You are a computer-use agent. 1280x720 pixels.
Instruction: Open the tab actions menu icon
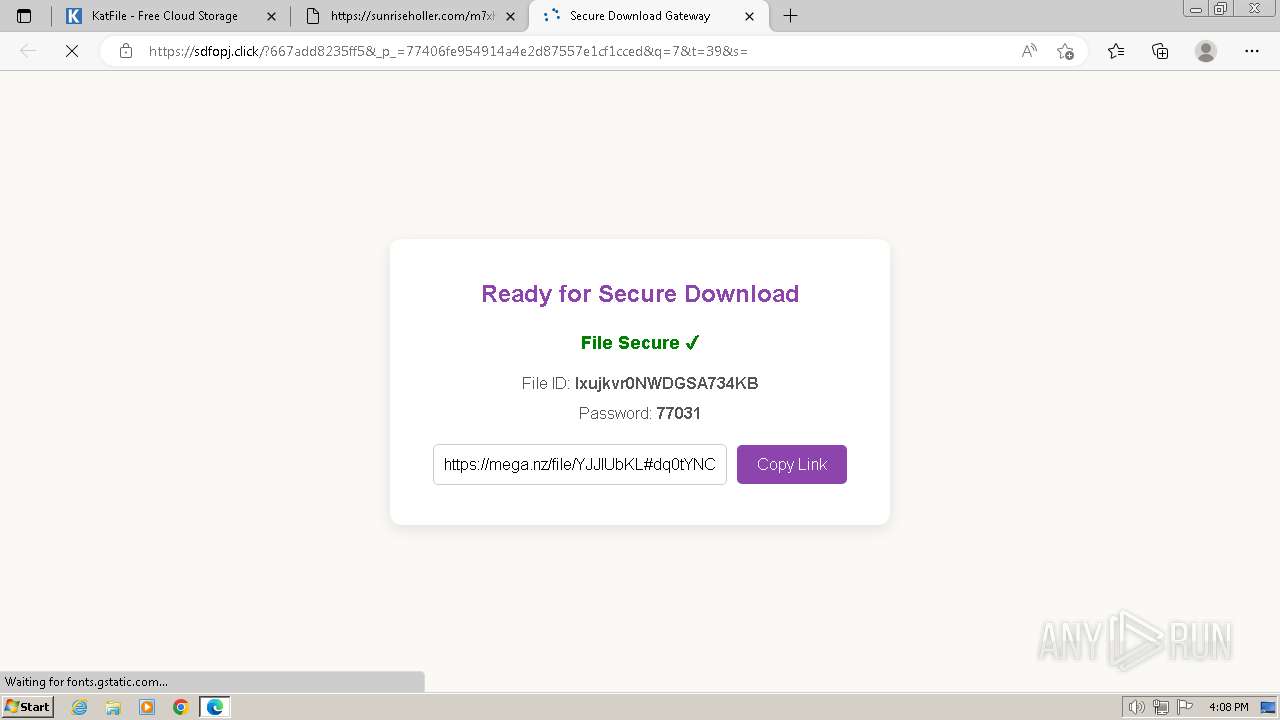[x=24, y=16]
